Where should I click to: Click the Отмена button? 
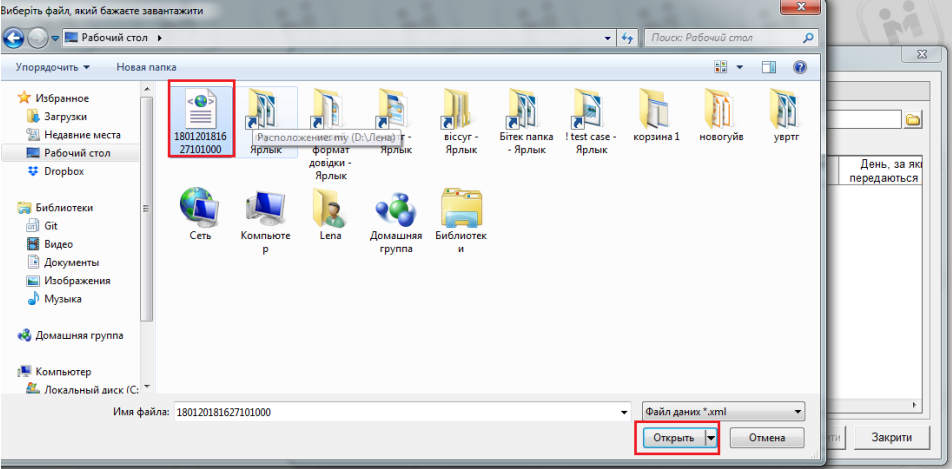tap(767, 438)
